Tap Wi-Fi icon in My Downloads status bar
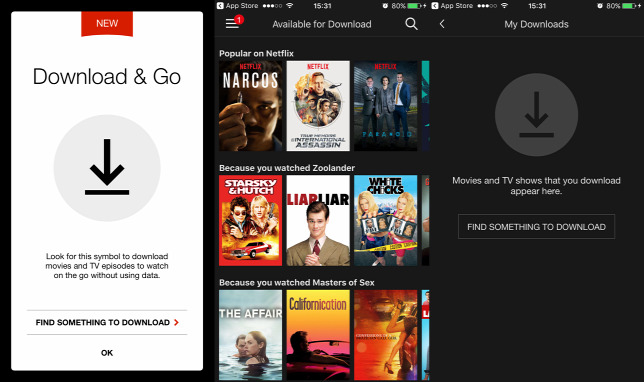This screenshot has height=382, width=644. [504, 6]
